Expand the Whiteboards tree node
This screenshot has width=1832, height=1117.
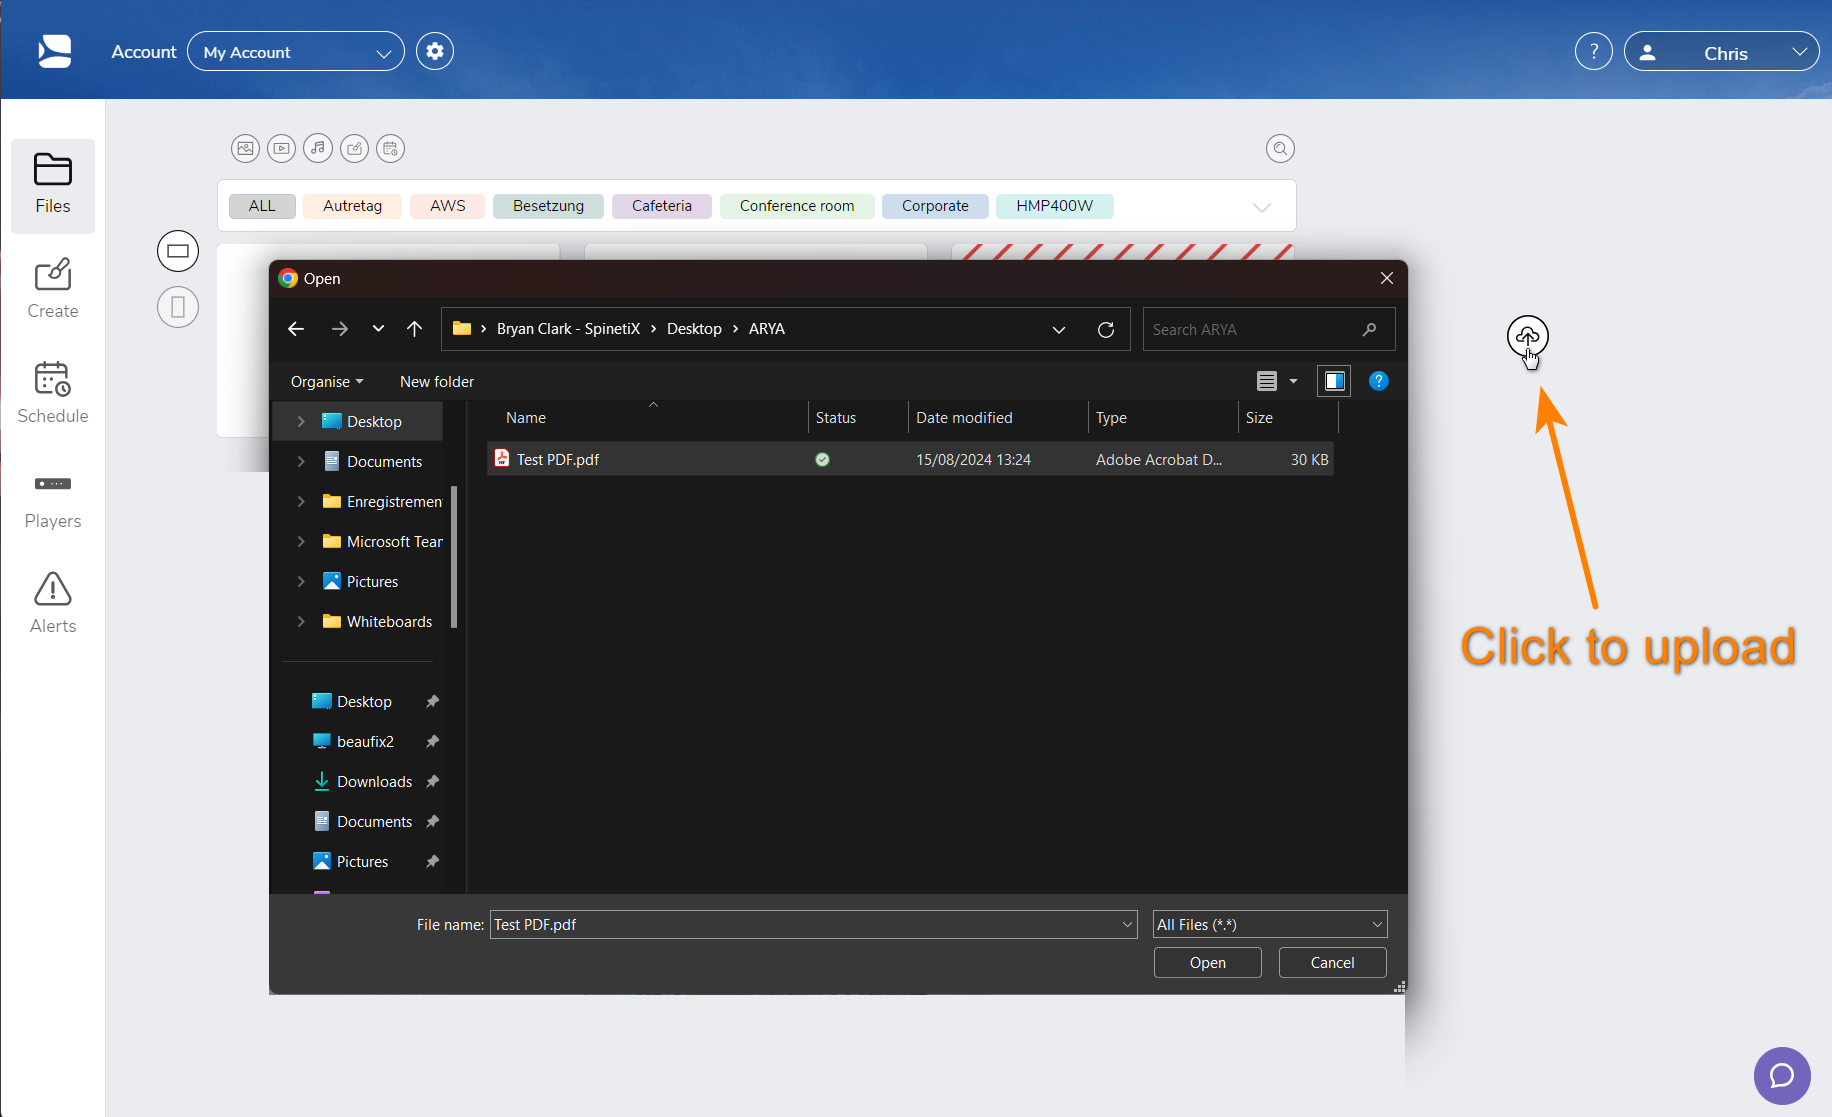(x=301, y=622)
